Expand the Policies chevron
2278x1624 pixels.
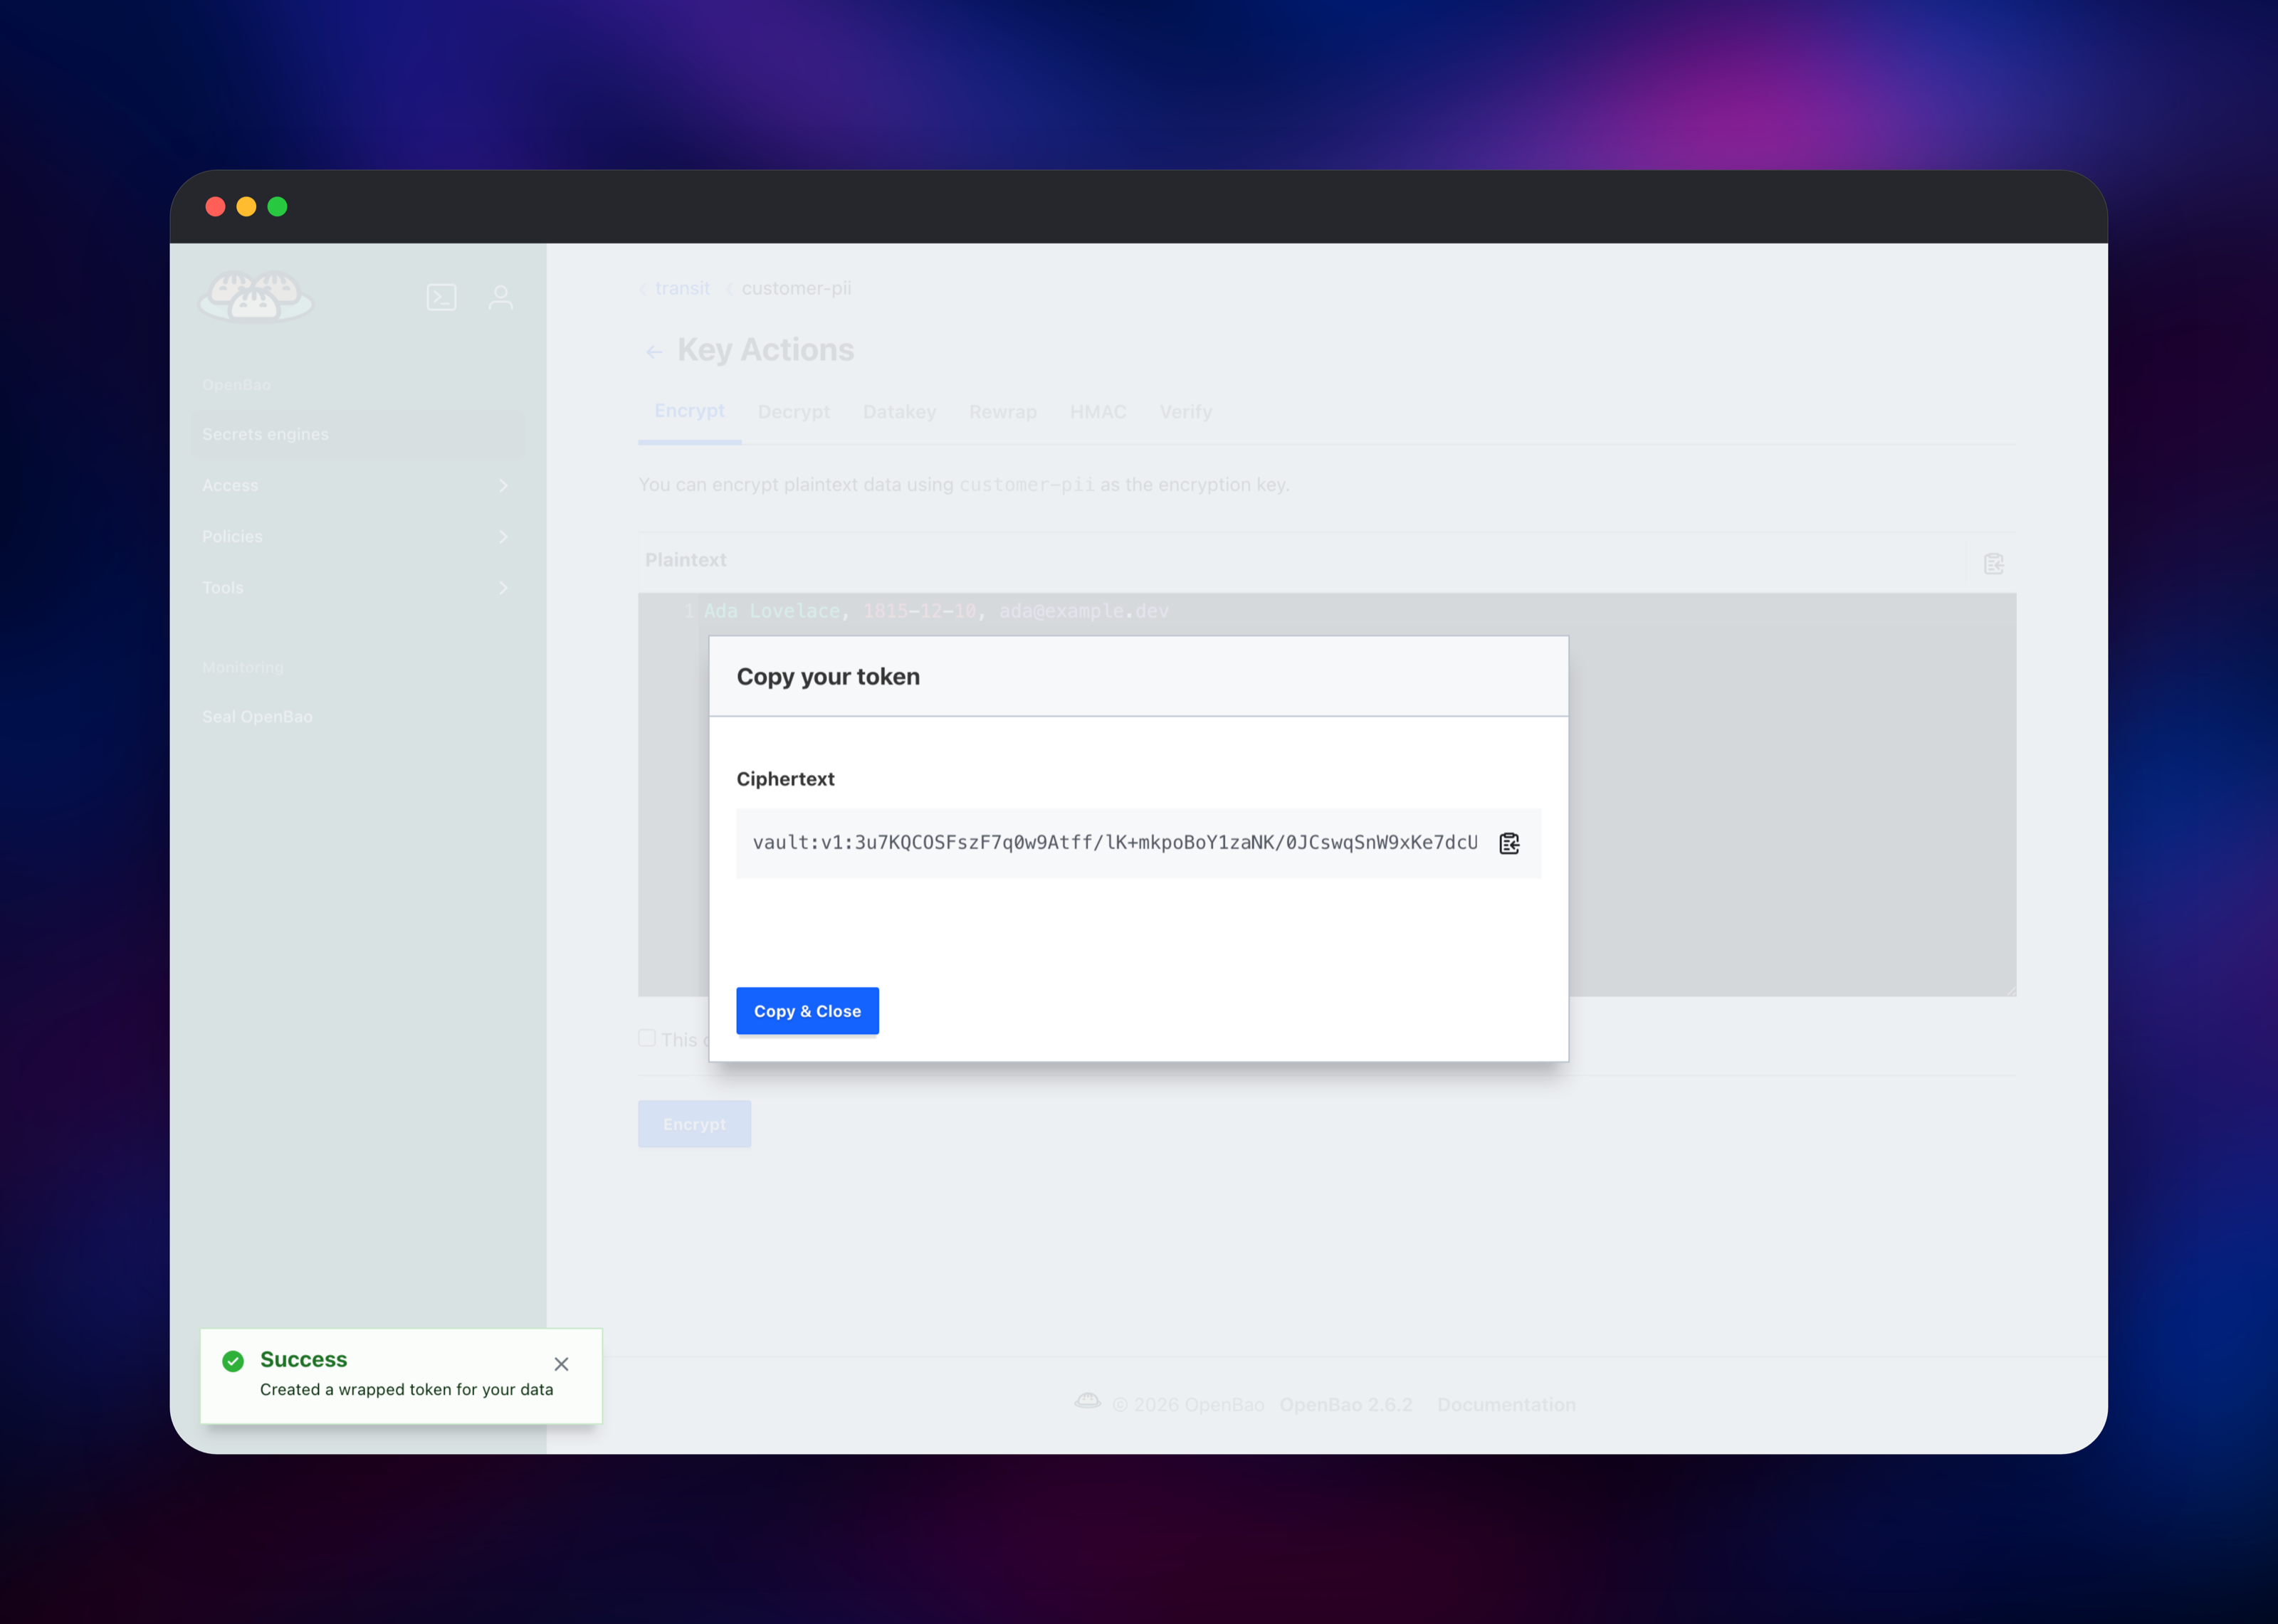pos(503,537)
